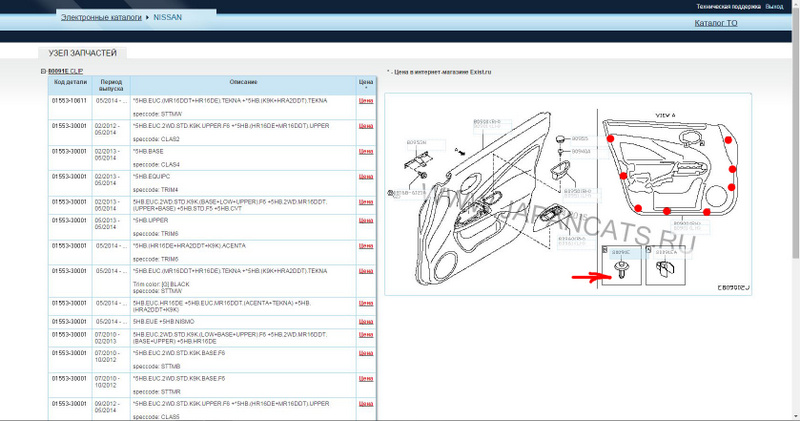The height and width of the screenshot is (421, 800).
Task: Click Цена link for part 01553-10611
Action: coord(366,101)
